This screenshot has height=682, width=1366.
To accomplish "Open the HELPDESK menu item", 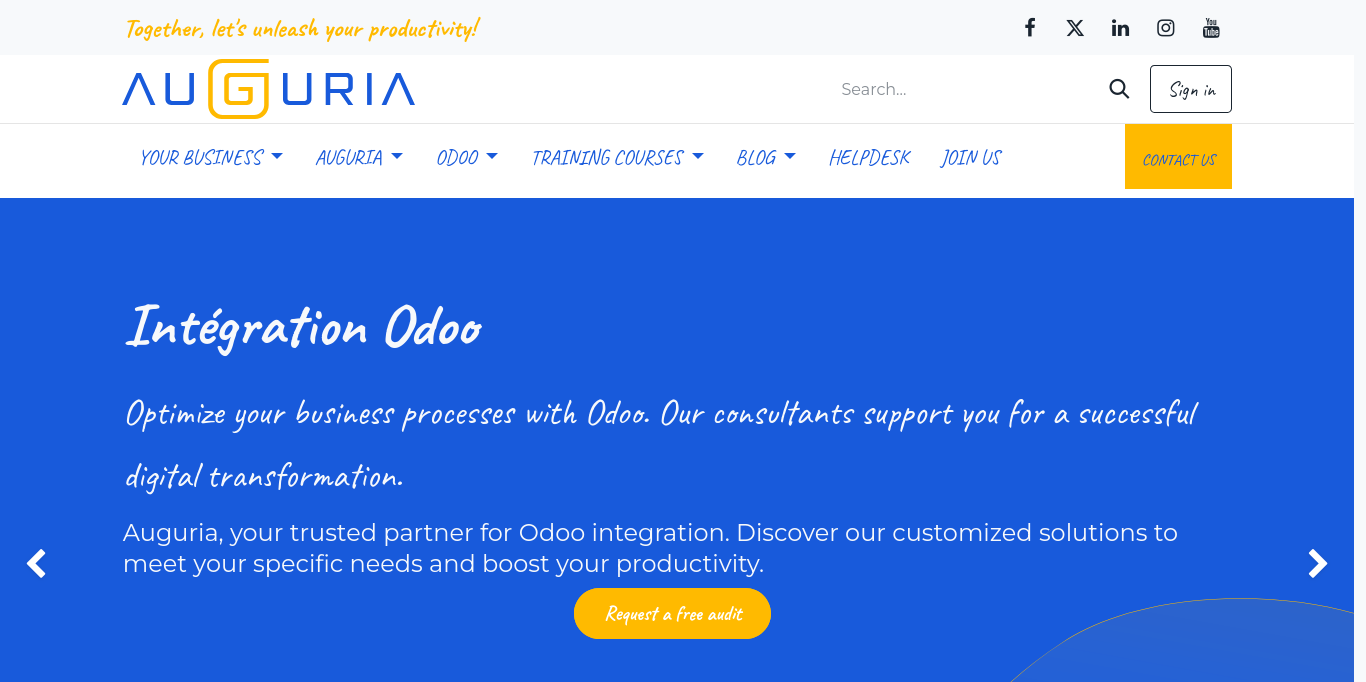I will (869, 157).
